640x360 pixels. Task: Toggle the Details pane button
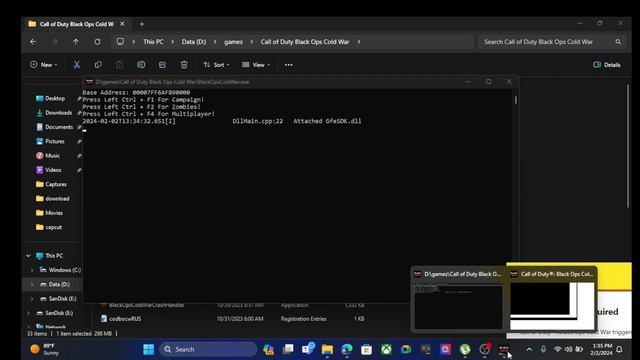click(x=607, y=65)
